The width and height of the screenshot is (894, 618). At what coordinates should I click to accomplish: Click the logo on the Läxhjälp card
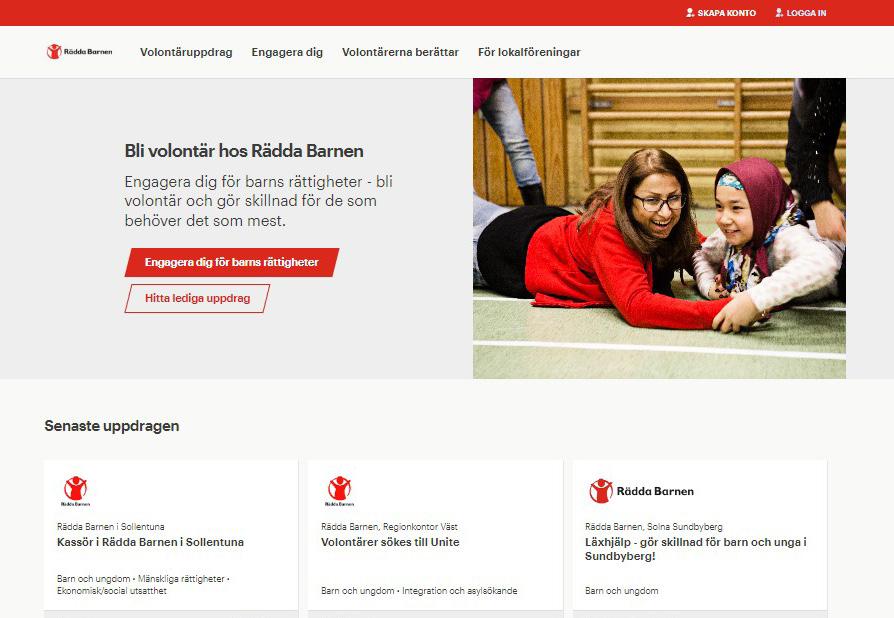tap(641, 491)
